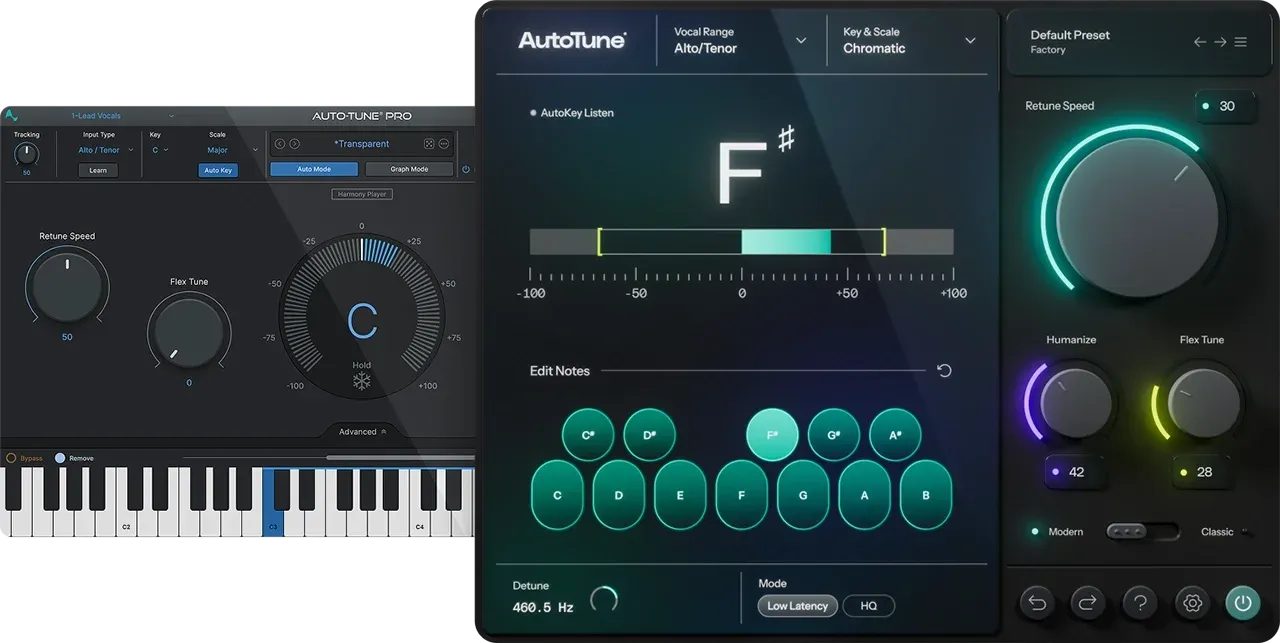Image resolution: width=1280 pixels, height=643 pixels.
Task: Click next preset arrow in Auto-Tune Pro
Action: [294, 144]
